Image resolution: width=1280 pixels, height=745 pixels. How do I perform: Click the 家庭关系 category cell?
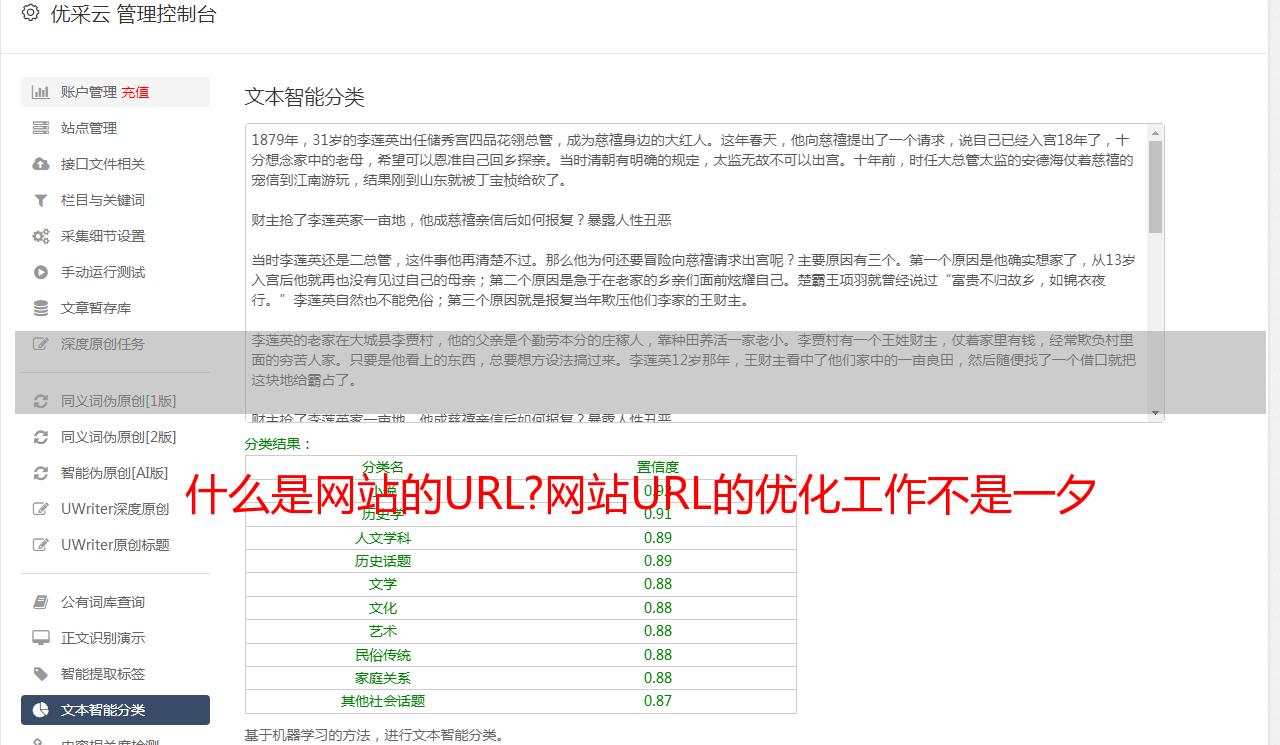[383, 678]
